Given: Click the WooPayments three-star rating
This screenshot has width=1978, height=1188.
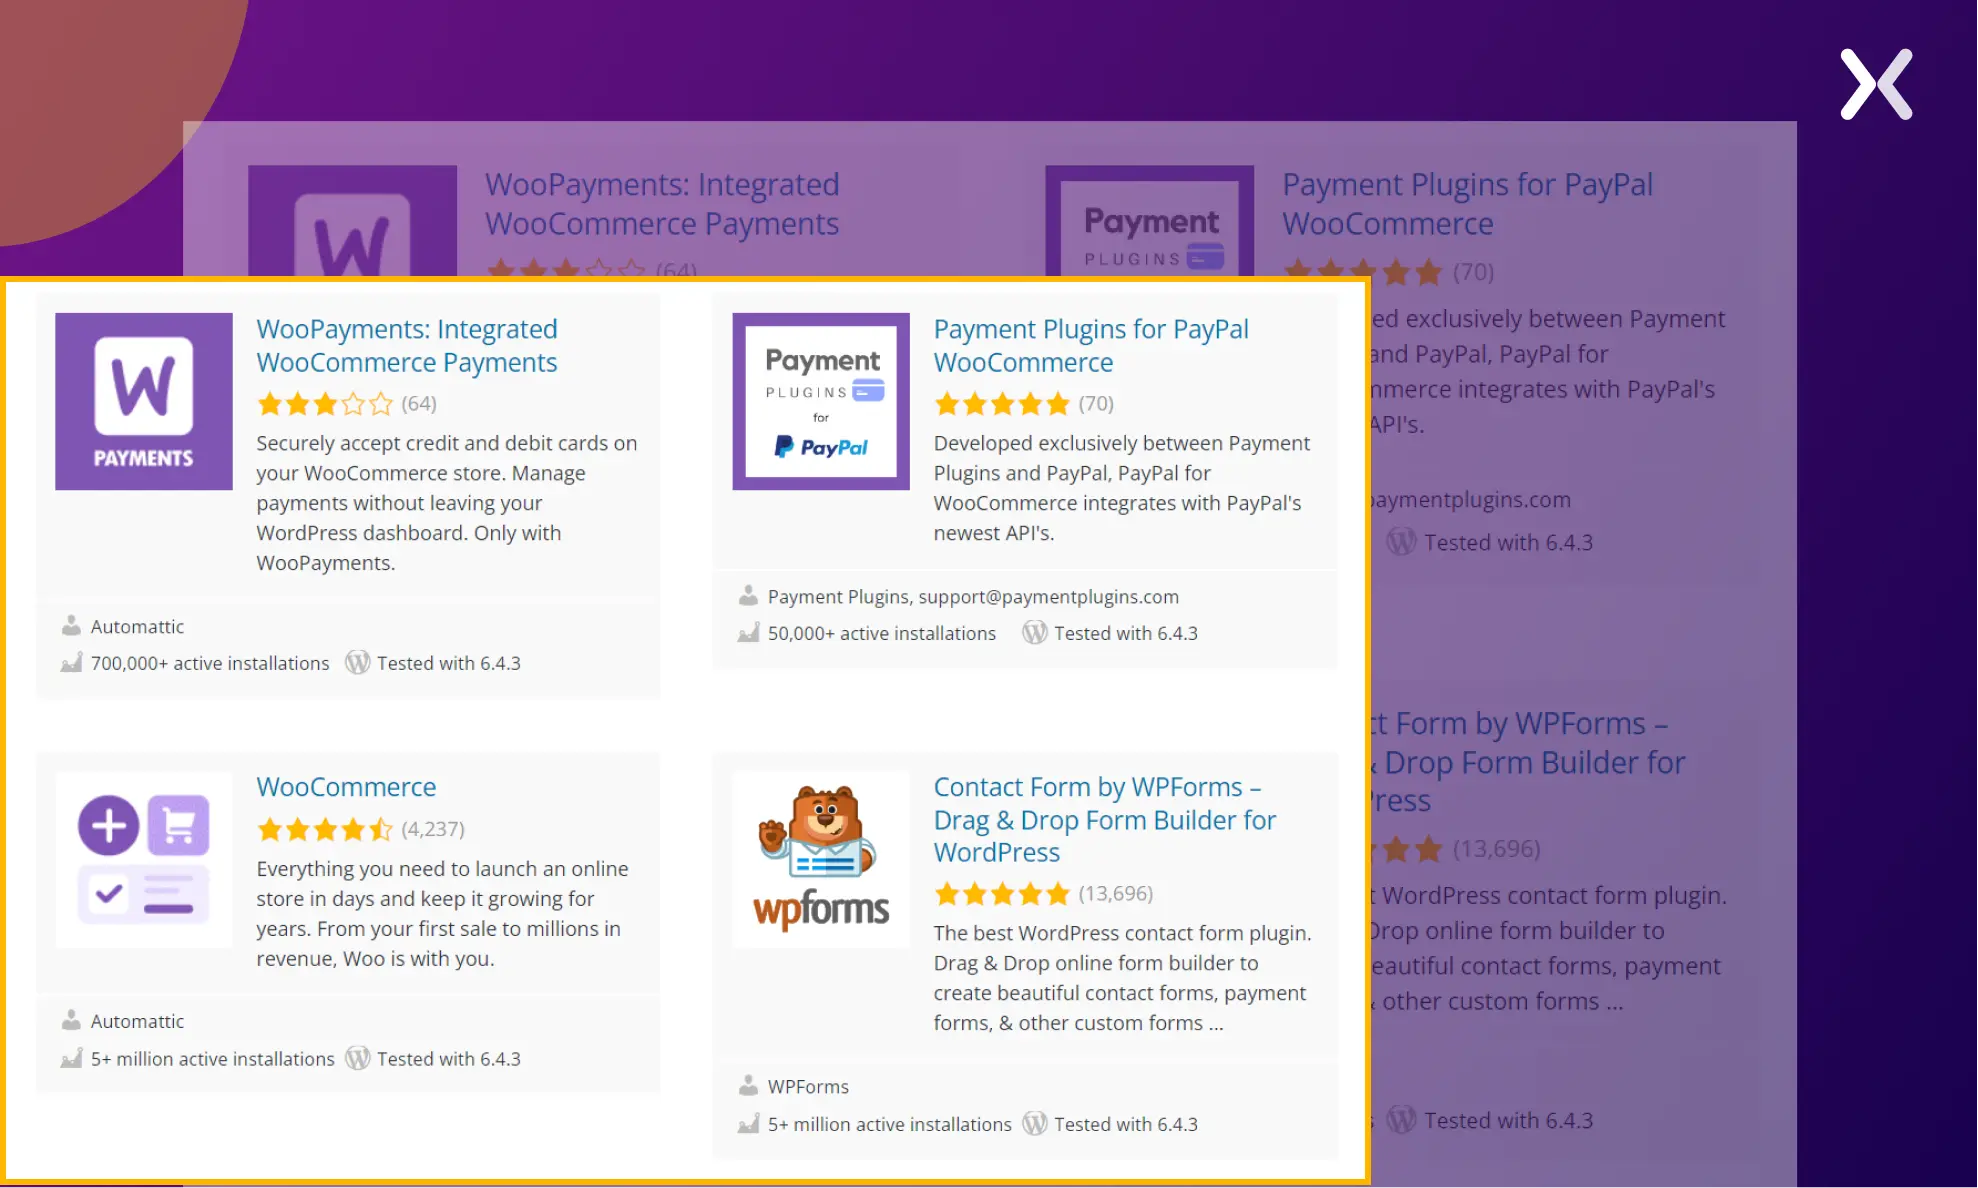Looking at the screenshot, I should click(325, 404).
